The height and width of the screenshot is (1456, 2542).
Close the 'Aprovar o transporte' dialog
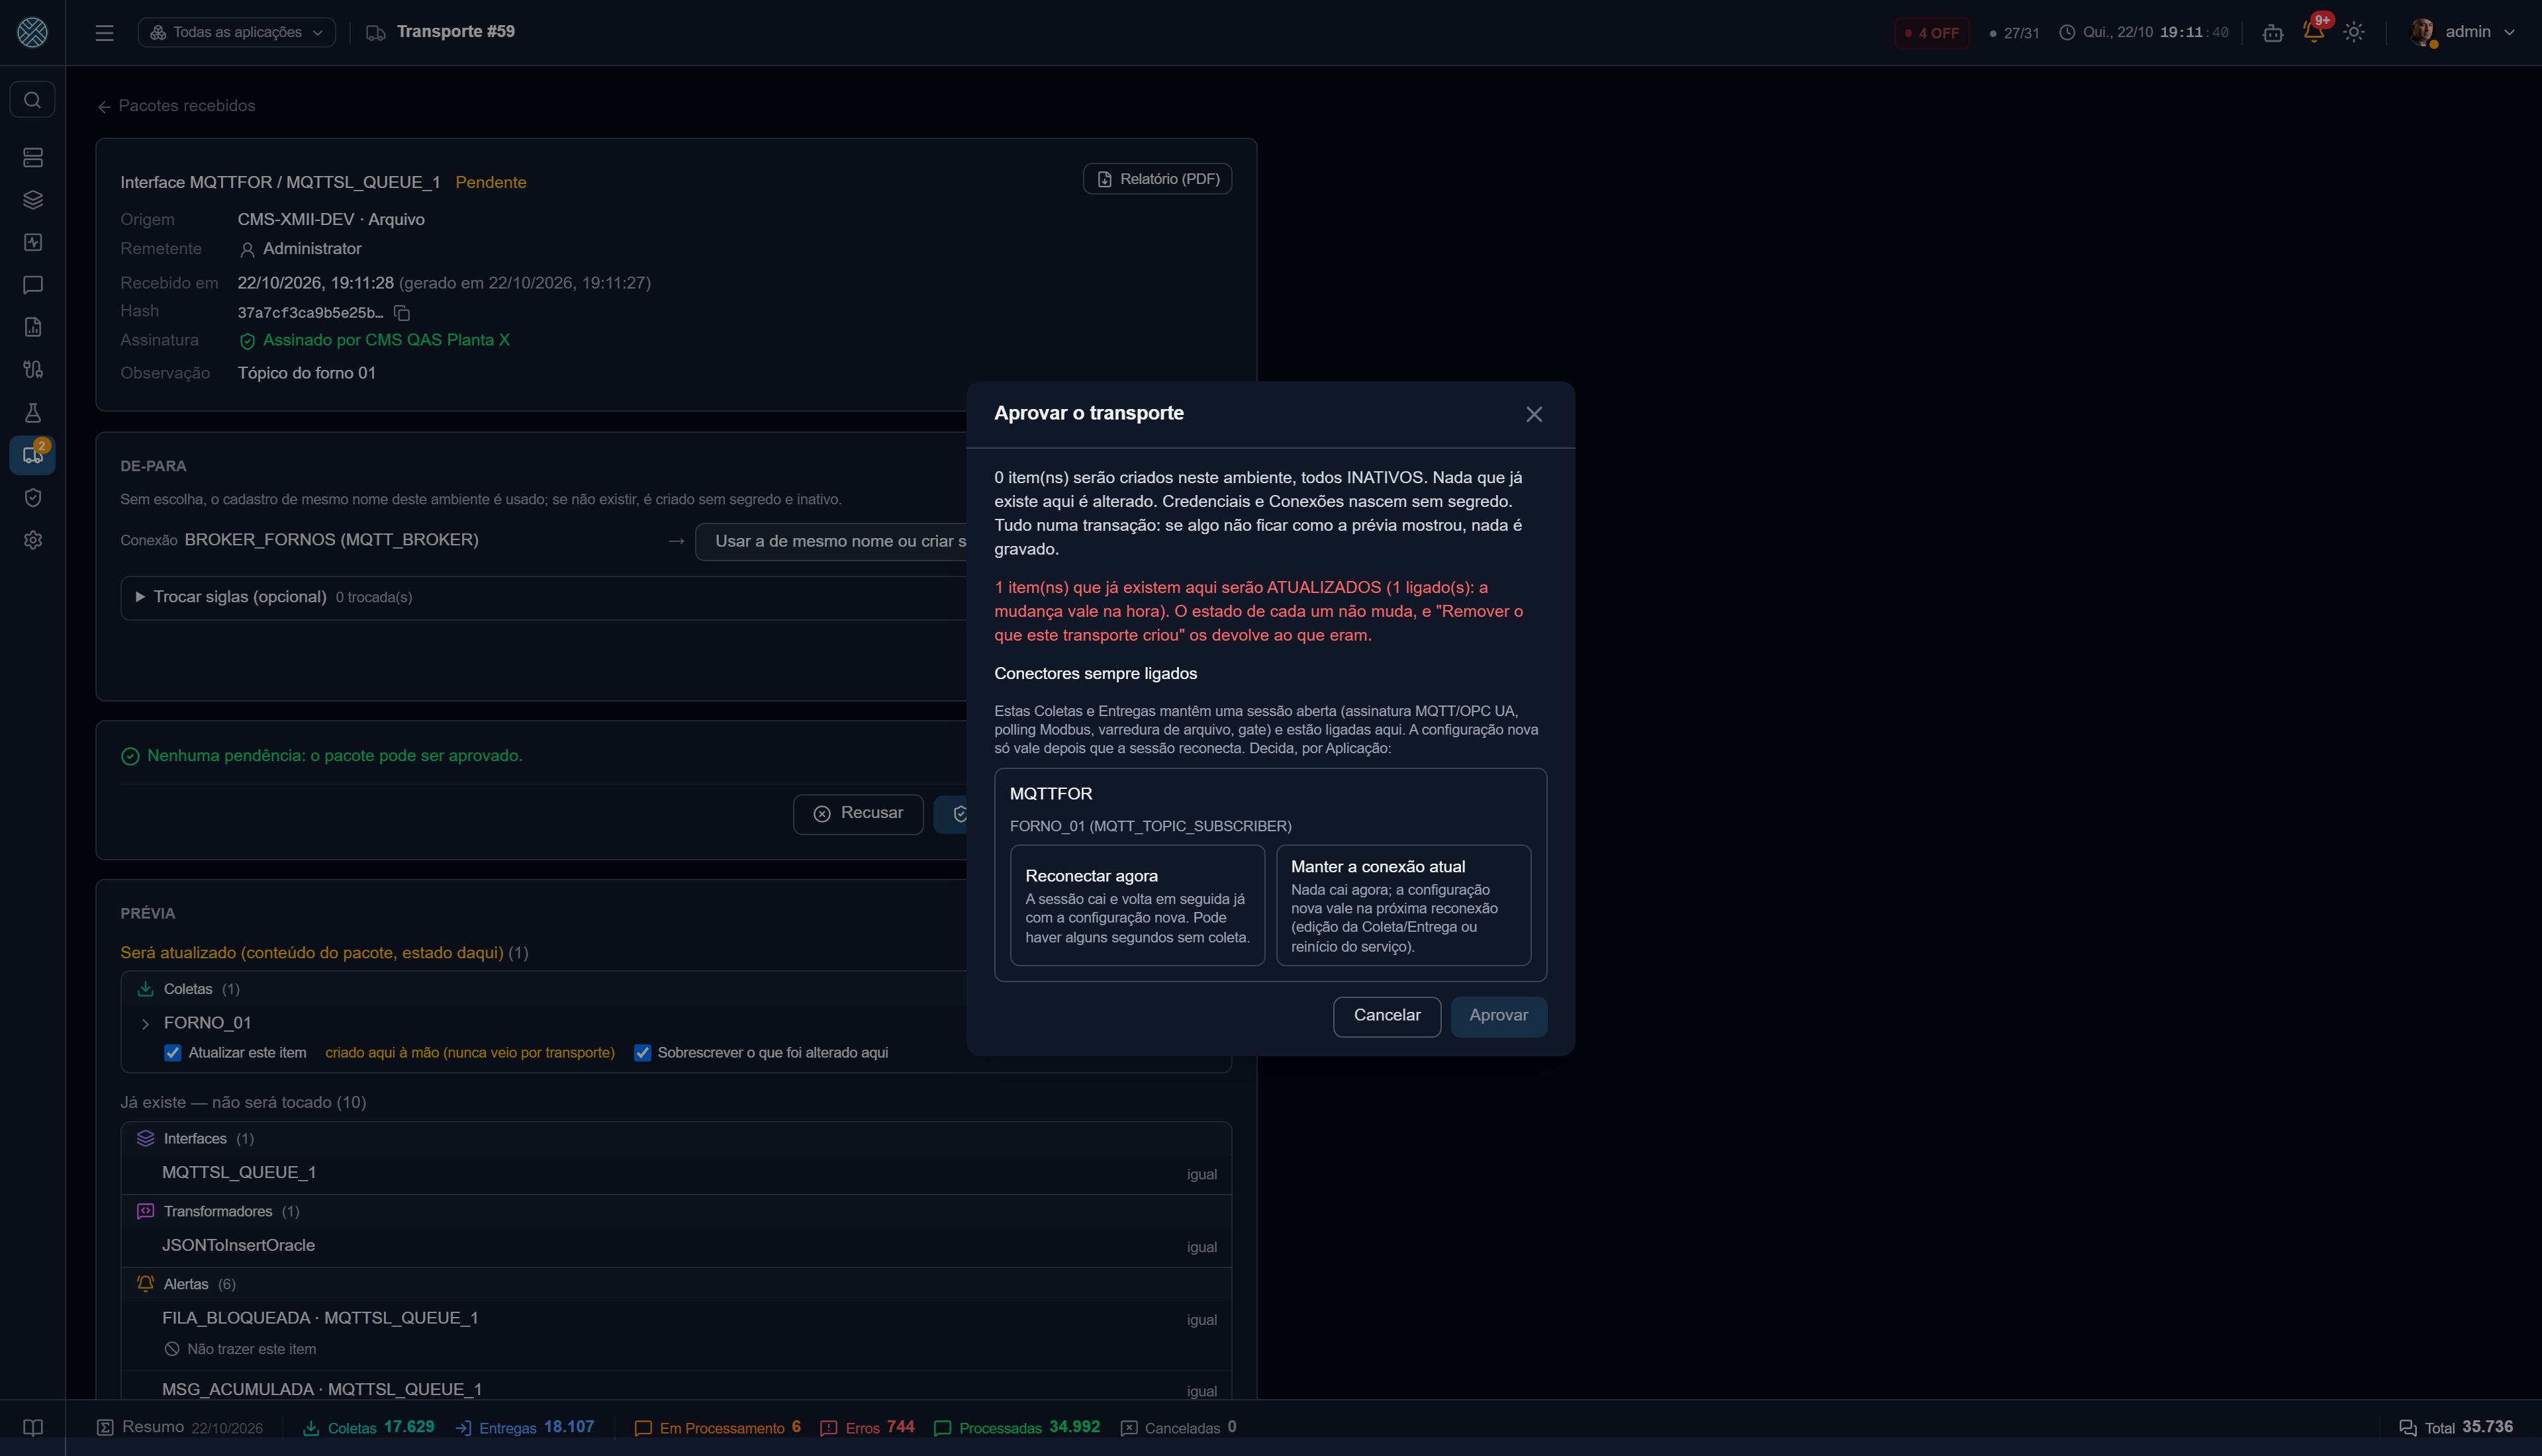pyautogui.click(x=1534, y=414)
